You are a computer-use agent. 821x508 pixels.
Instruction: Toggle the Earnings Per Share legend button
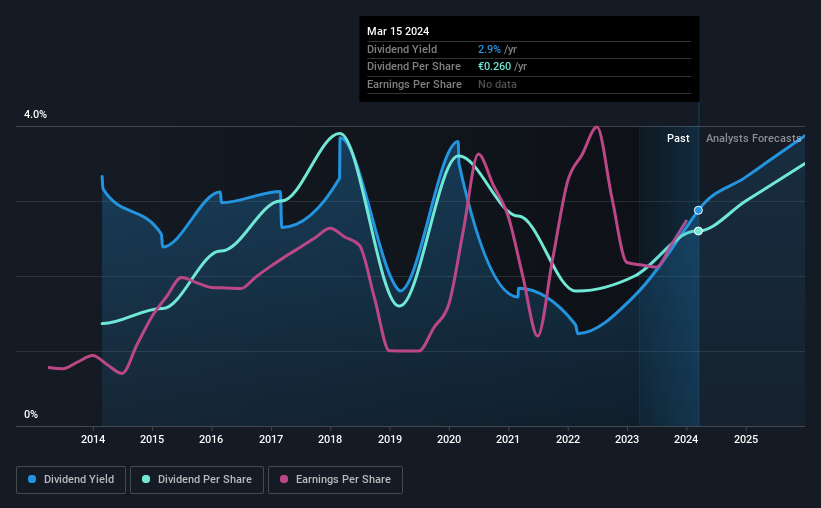pos(335,480)
